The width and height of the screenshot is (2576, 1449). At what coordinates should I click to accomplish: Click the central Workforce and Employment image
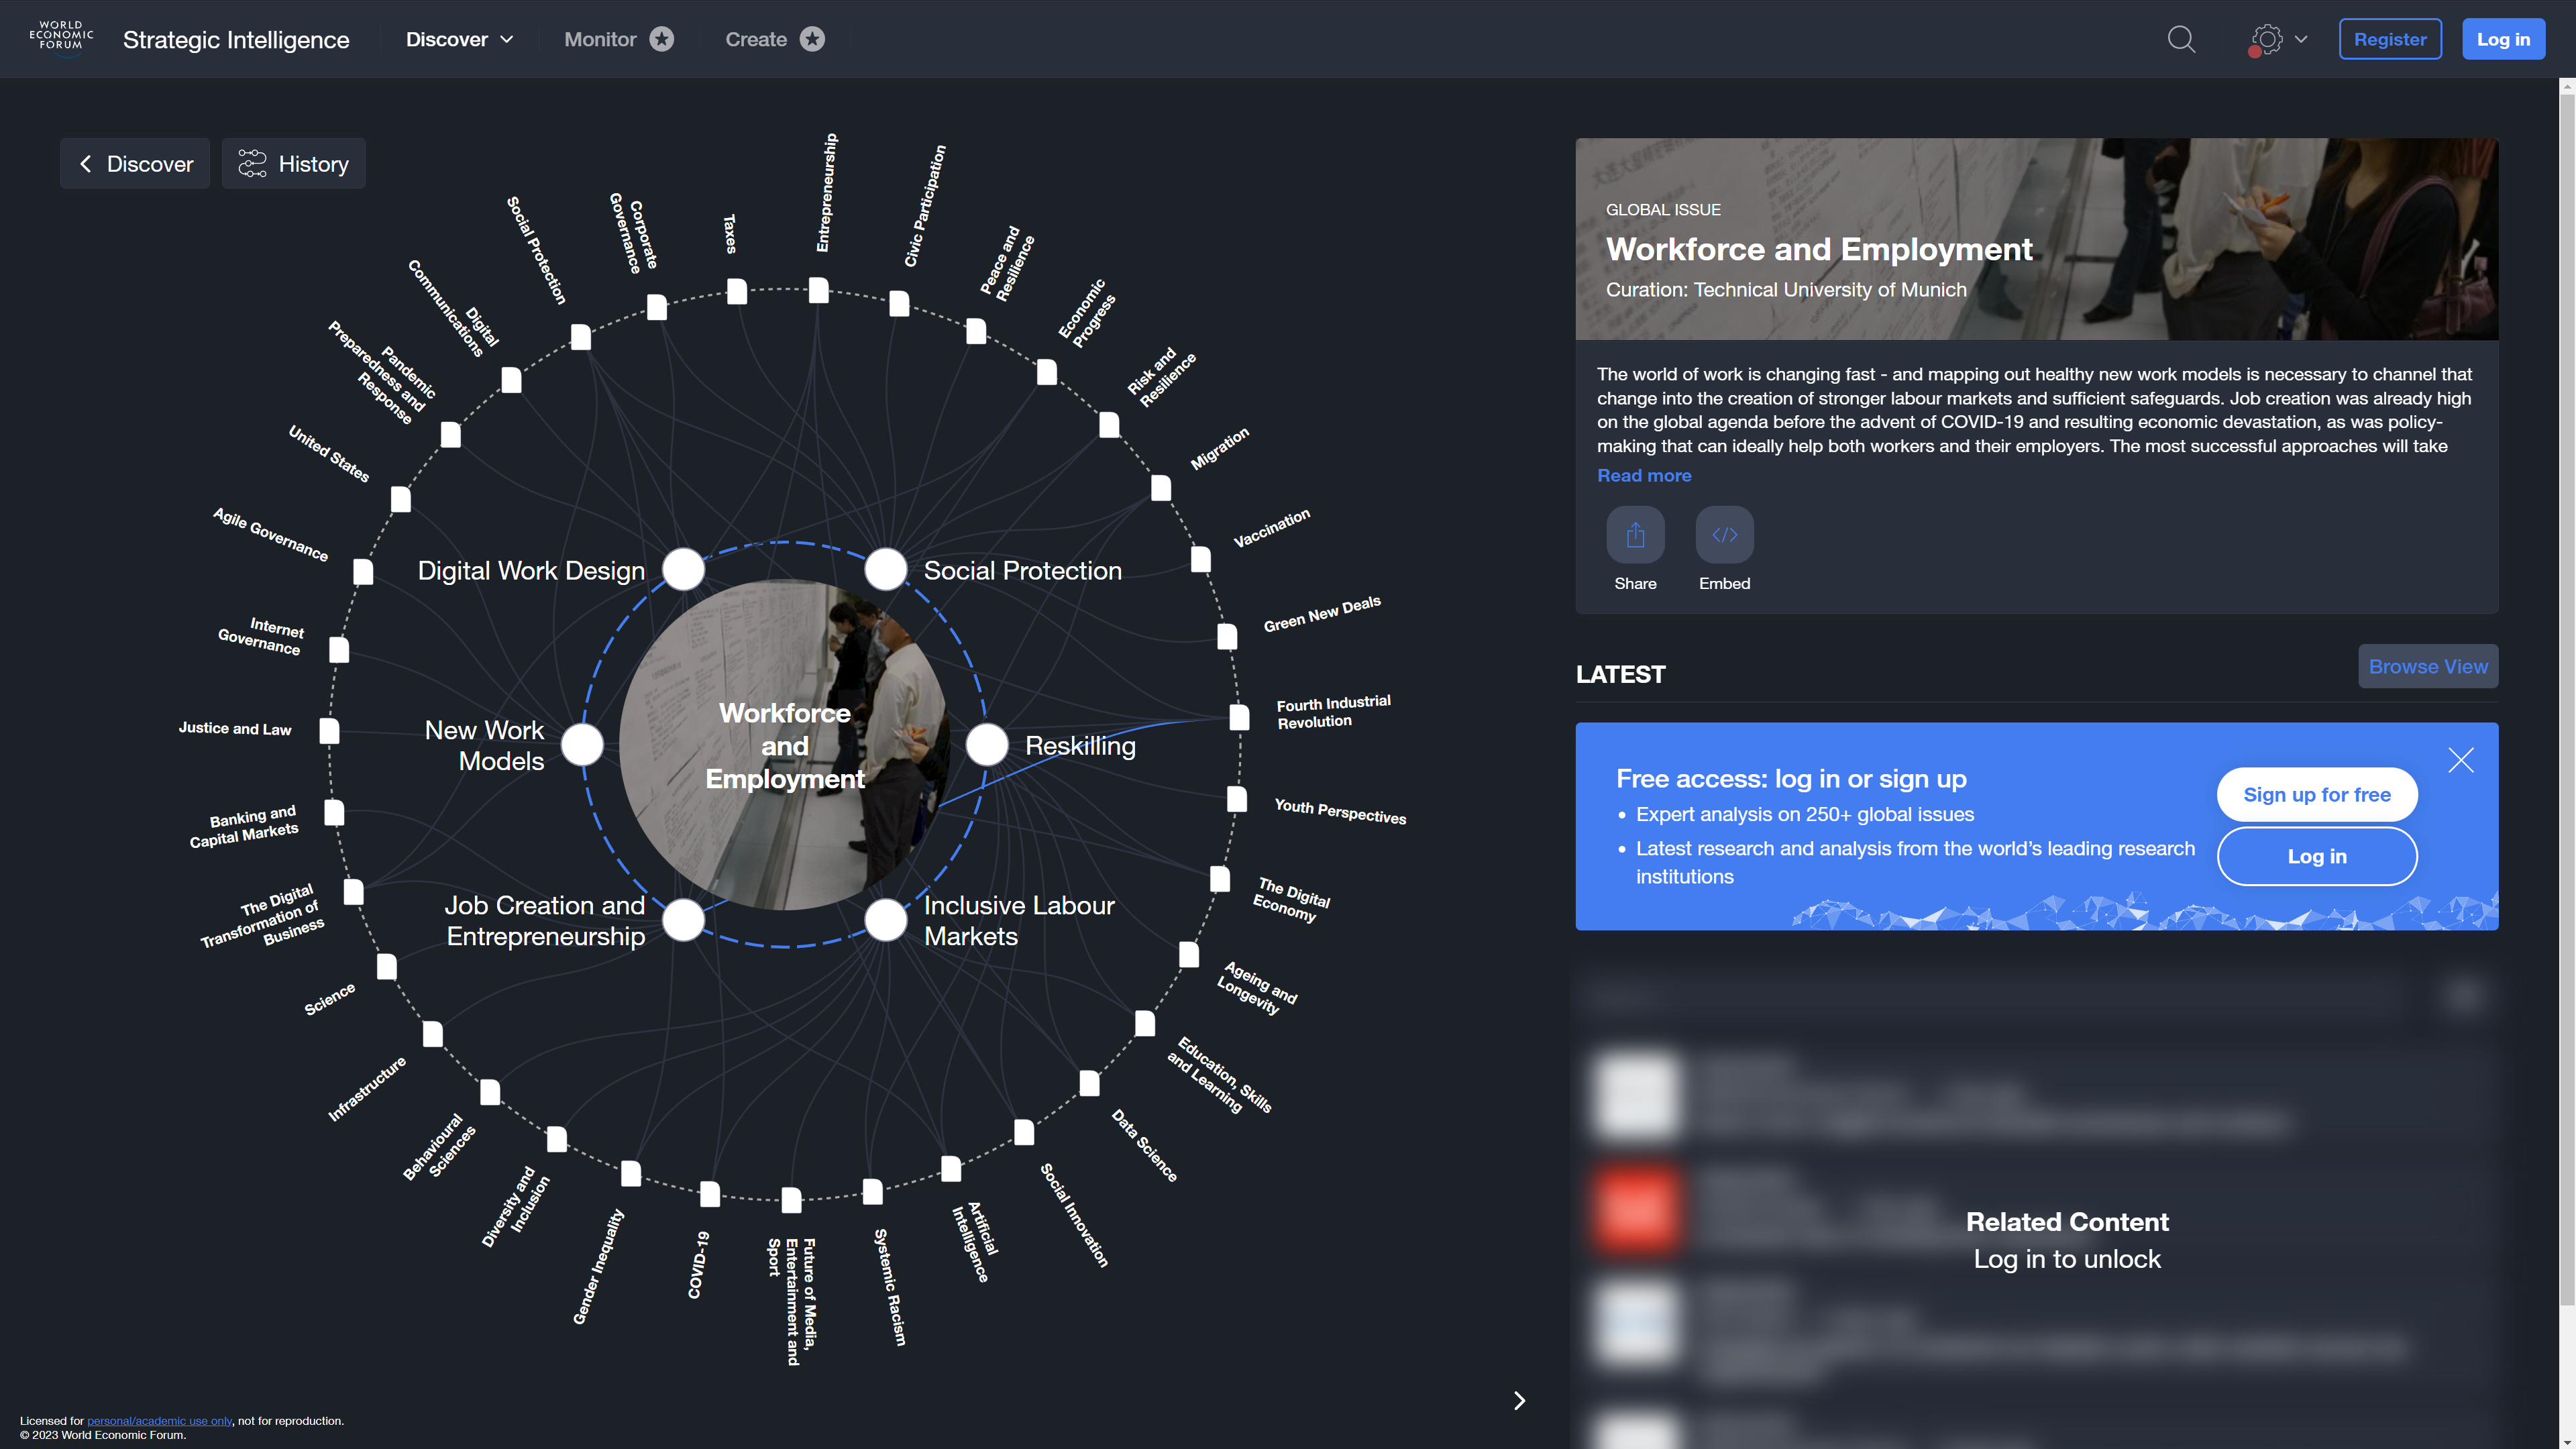(784, 744)
